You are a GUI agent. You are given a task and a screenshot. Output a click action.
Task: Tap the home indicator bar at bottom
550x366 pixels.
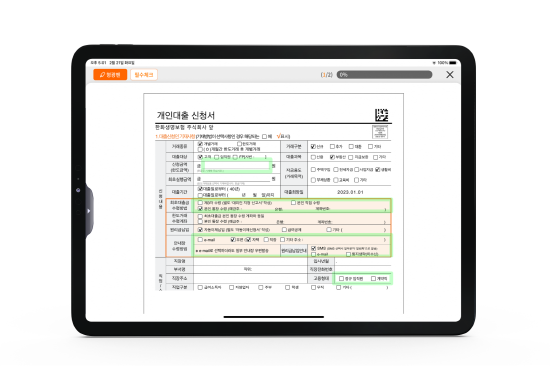(274, 317)
